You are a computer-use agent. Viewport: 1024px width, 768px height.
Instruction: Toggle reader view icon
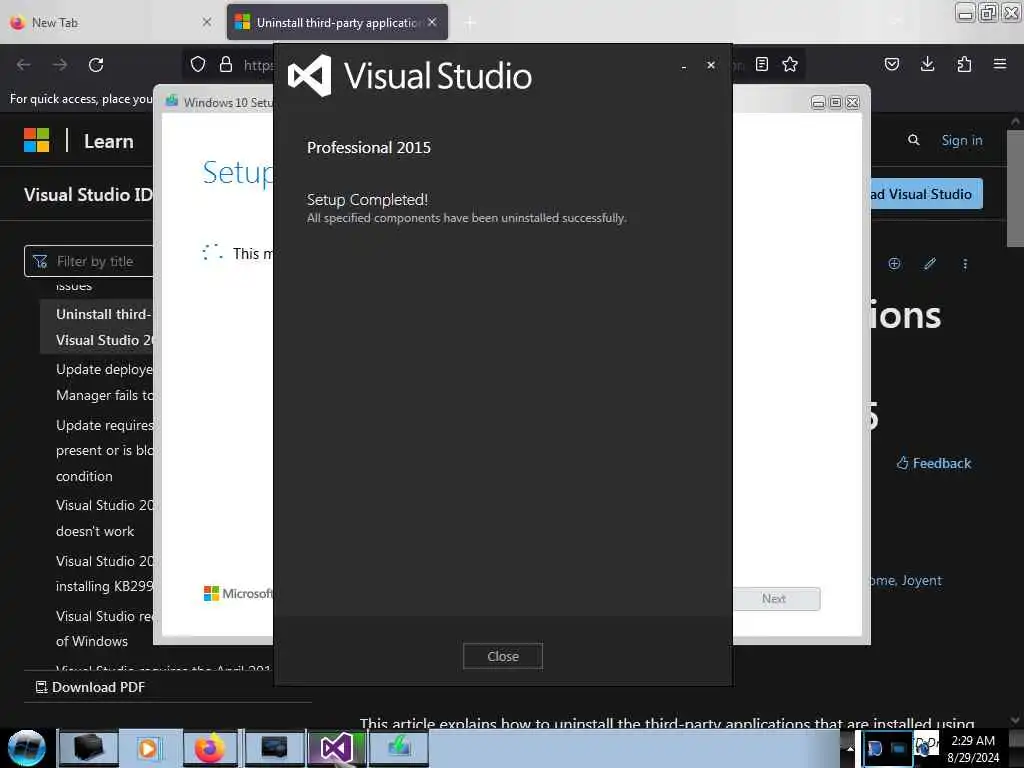click(x=761, y=64)
